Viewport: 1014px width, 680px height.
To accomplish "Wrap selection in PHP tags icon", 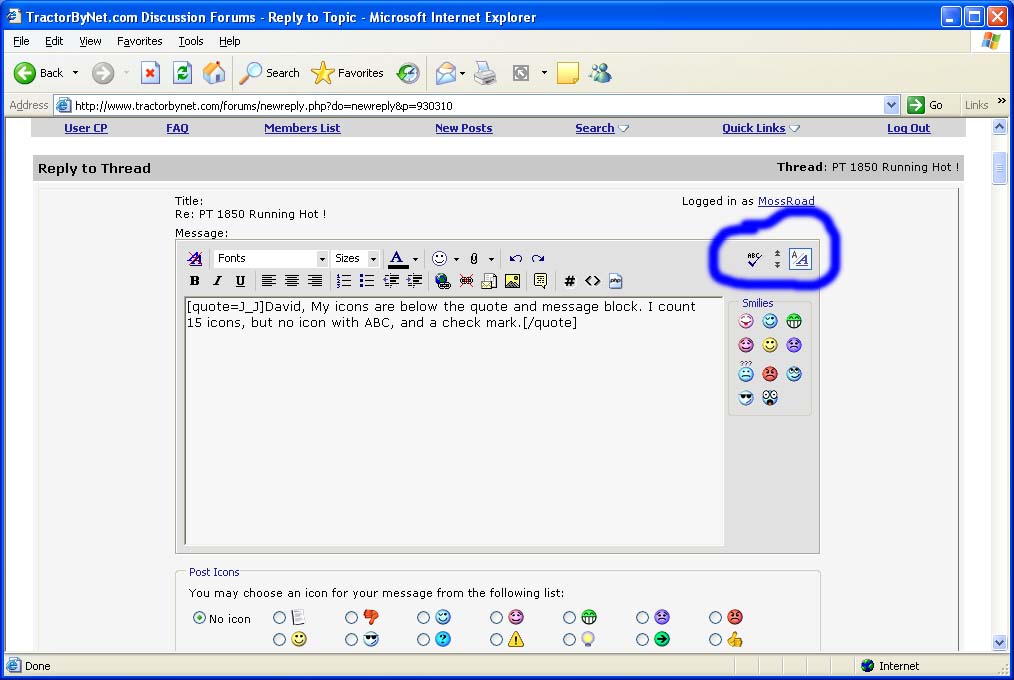I will point(616,281).
